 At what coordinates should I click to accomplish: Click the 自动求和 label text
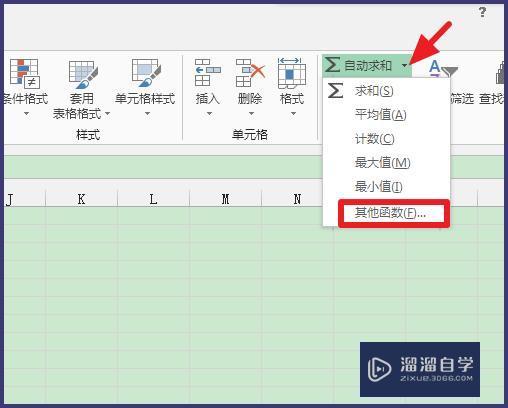click(368, 65)
